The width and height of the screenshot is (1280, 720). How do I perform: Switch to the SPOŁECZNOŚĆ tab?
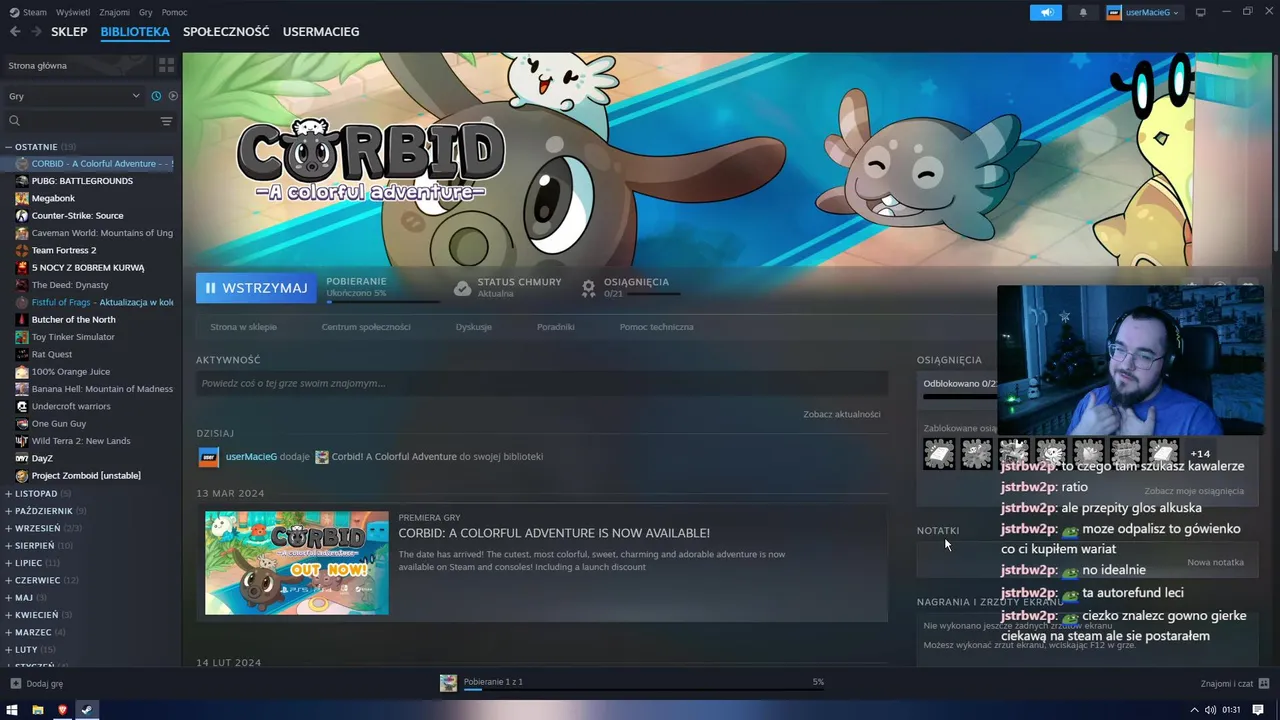click(226, 32)
